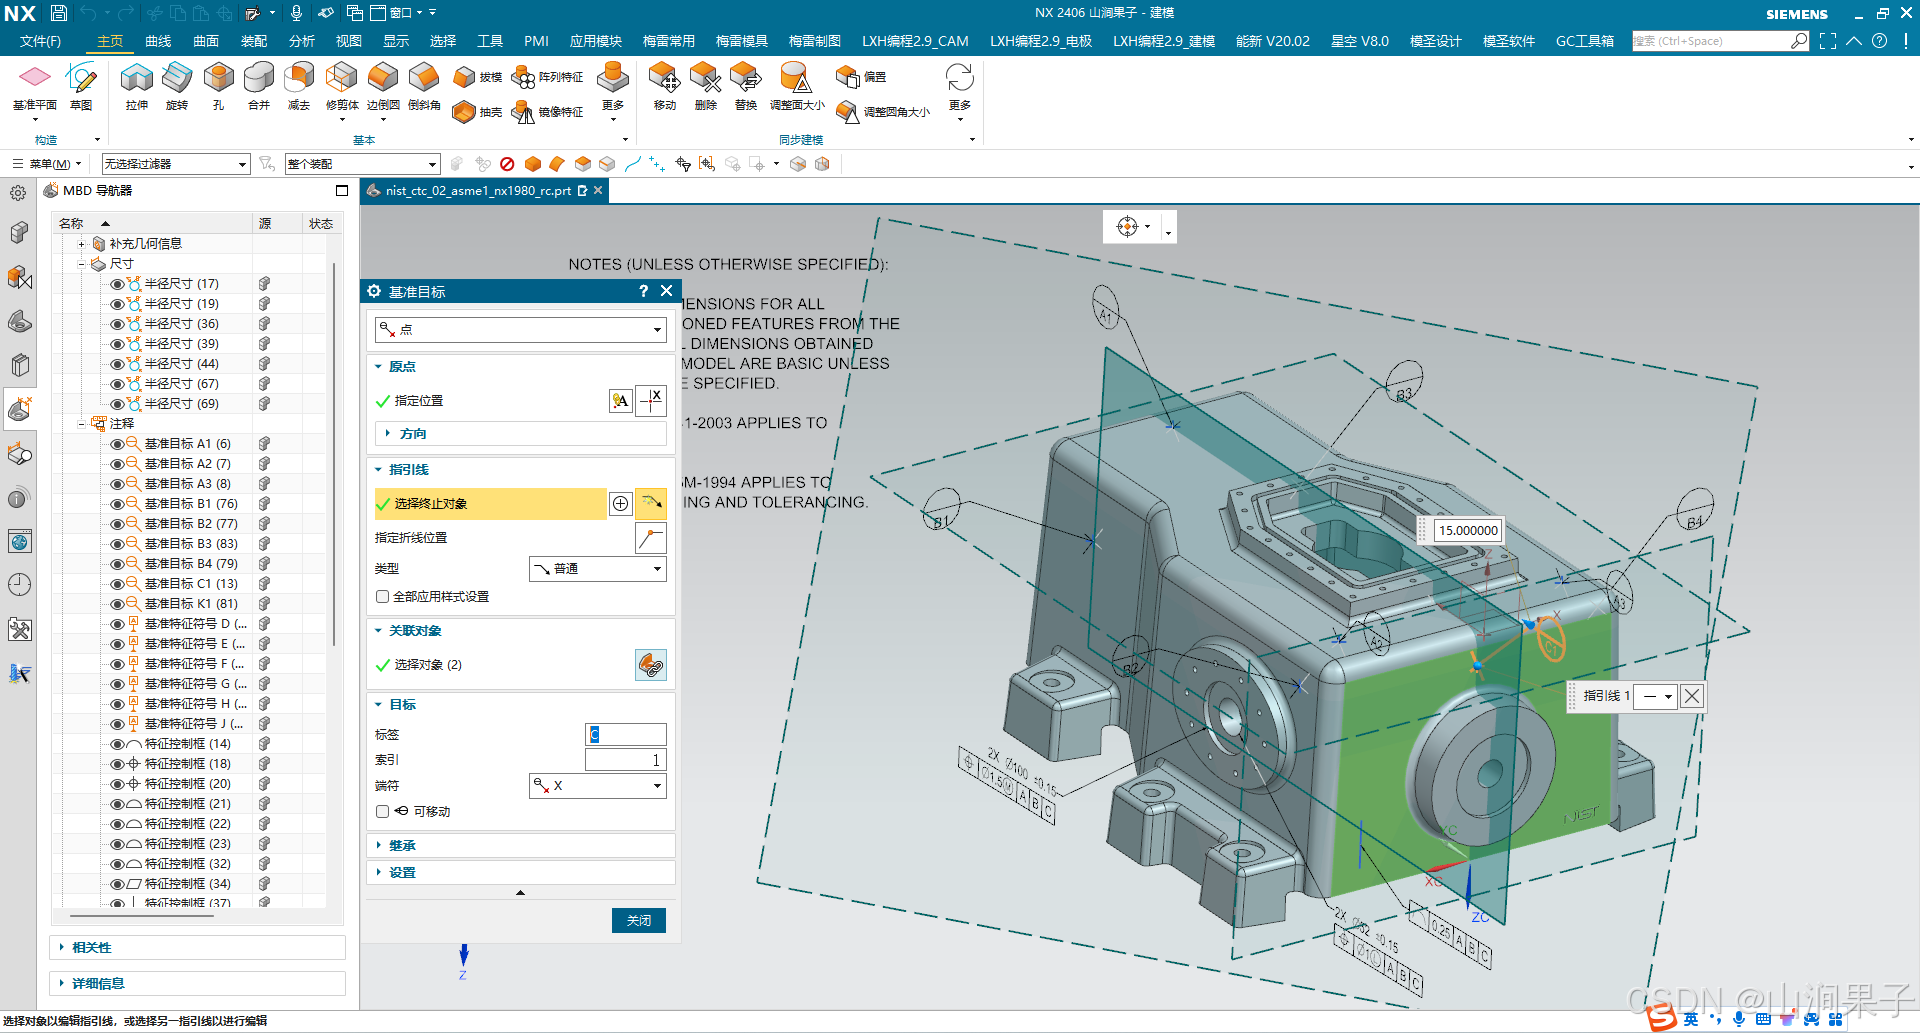Open the 草图 sketch tool

point(81,86)
